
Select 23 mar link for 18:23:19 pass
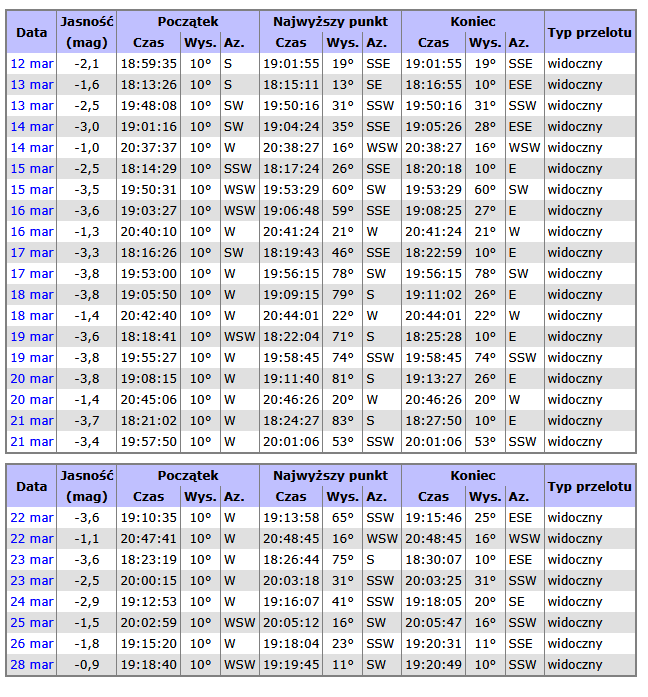point(32,559)
